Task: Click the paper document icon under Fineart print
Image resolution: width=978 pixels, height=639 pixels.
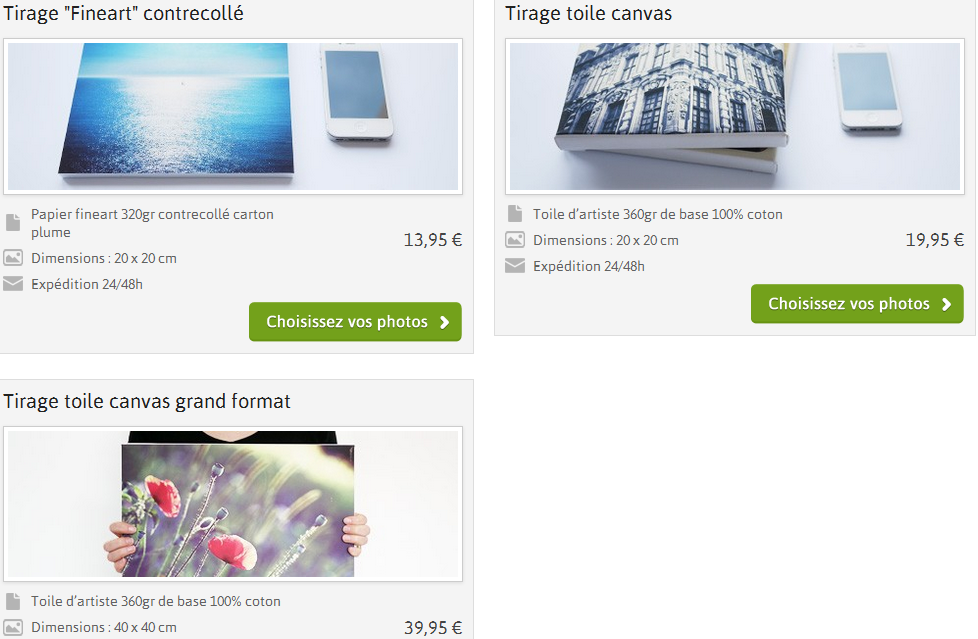Action: point(13,222)
